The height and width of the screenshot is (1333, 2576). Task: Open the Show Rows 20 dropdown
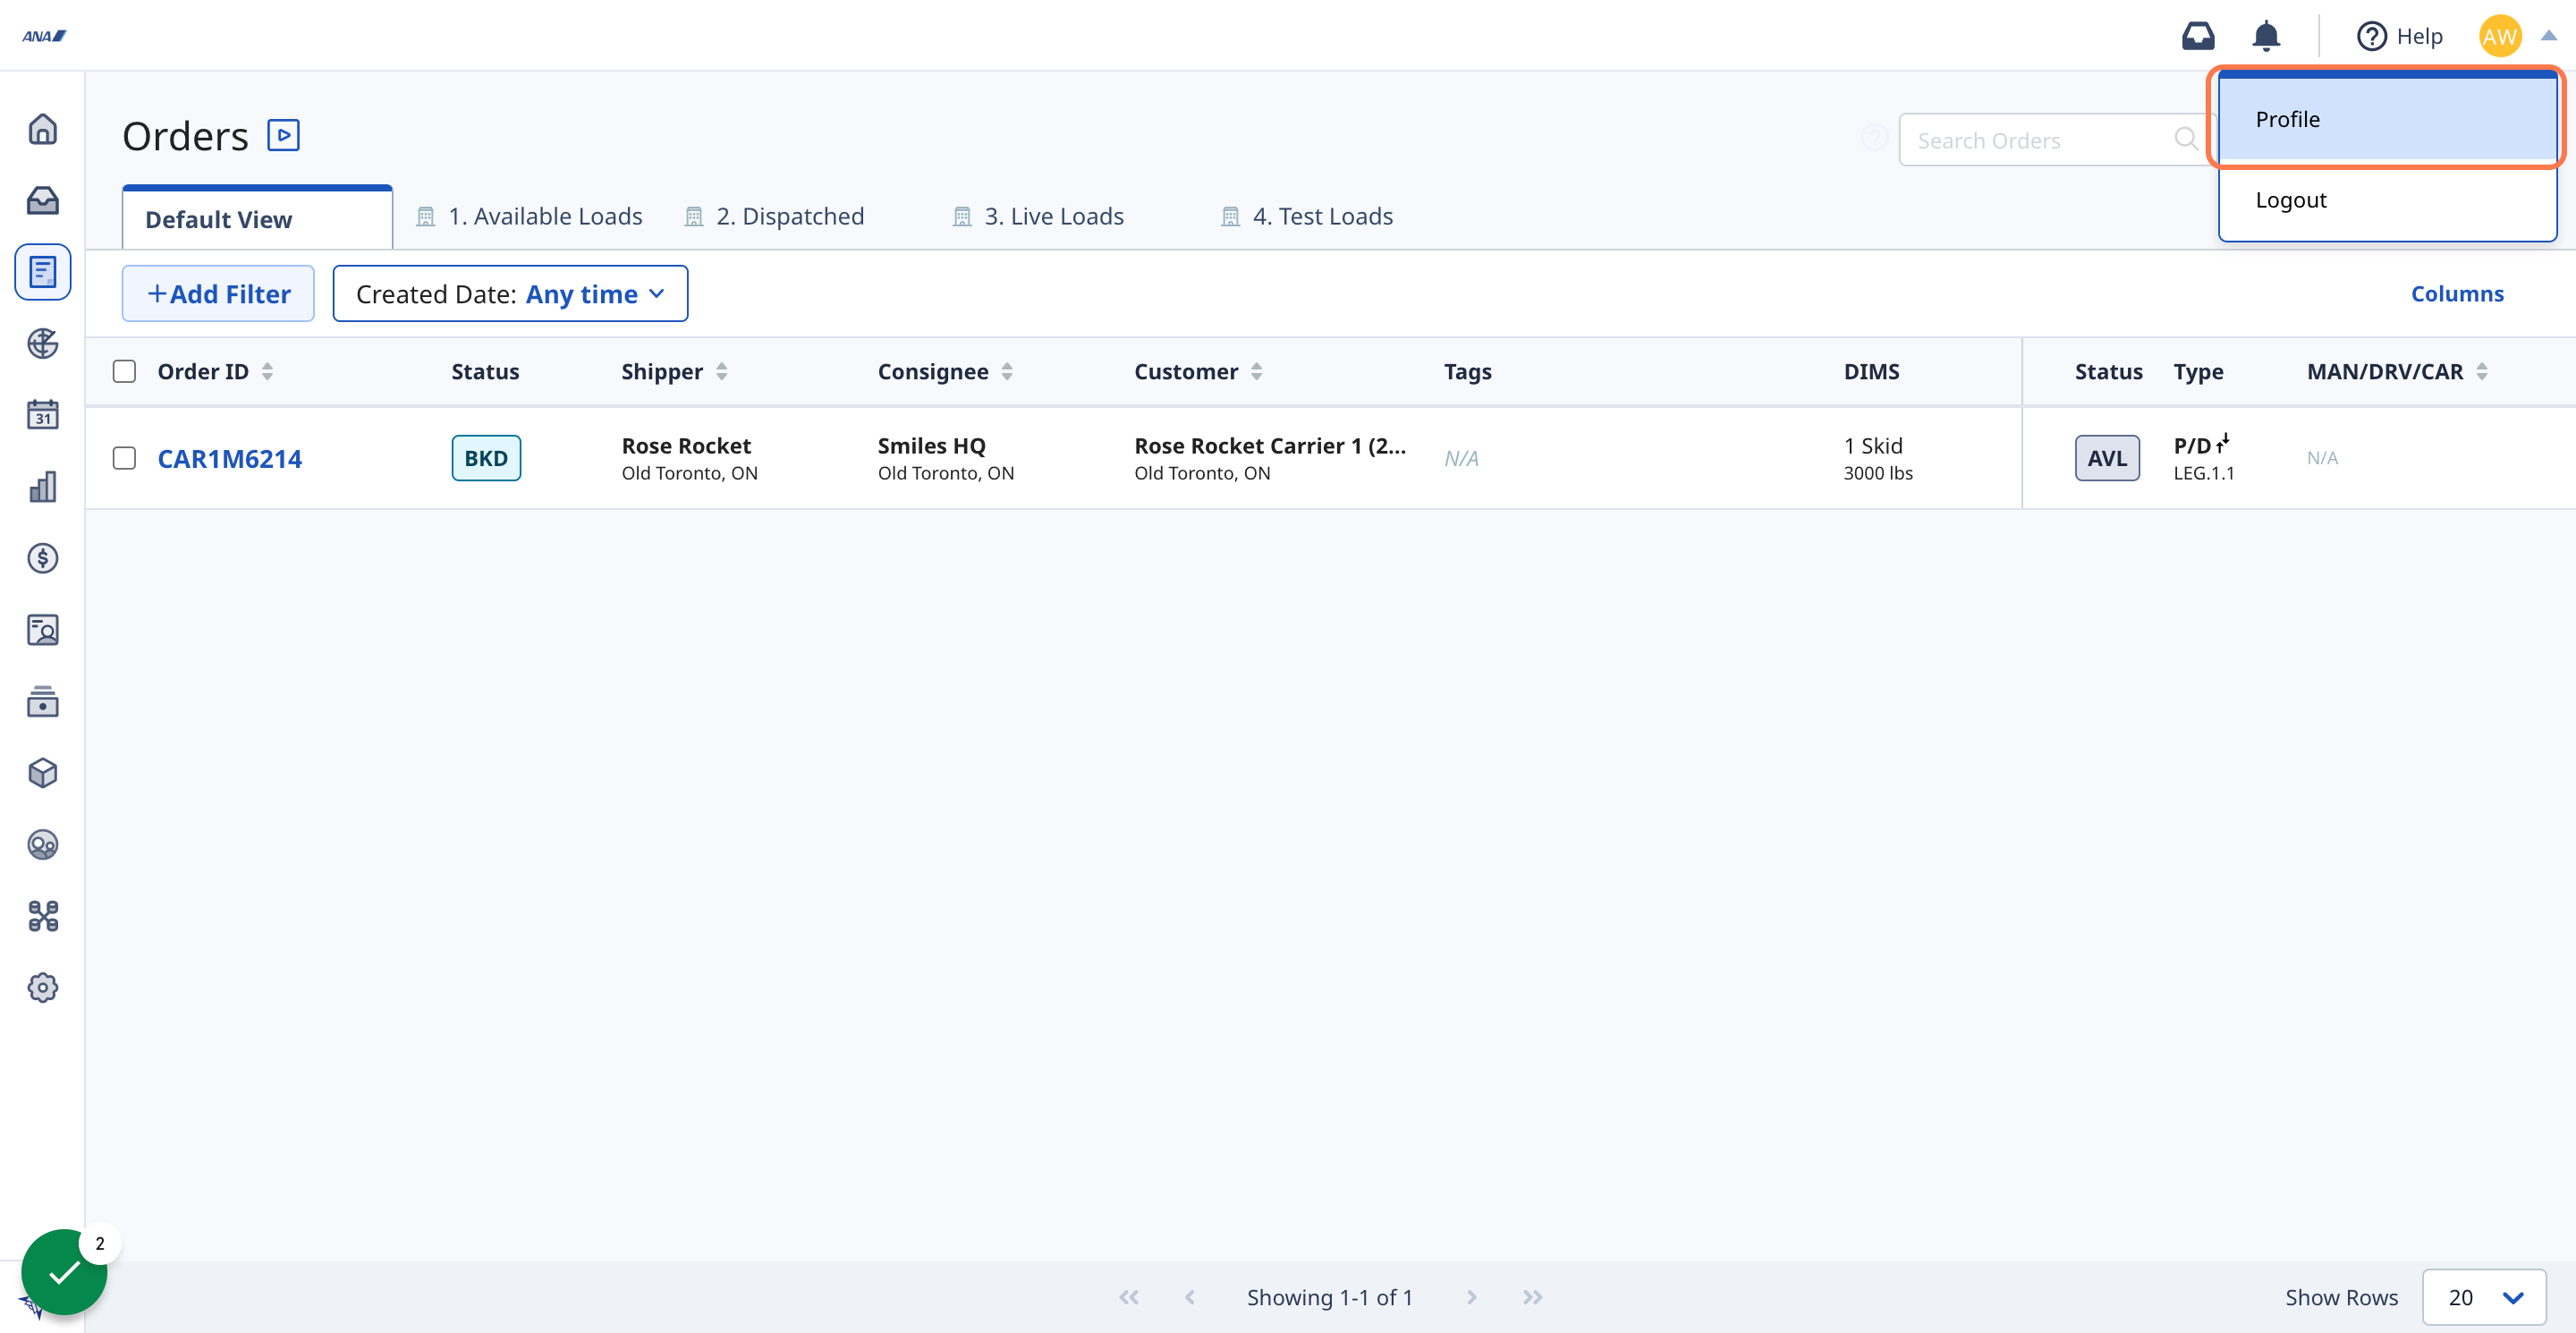2484,1297
